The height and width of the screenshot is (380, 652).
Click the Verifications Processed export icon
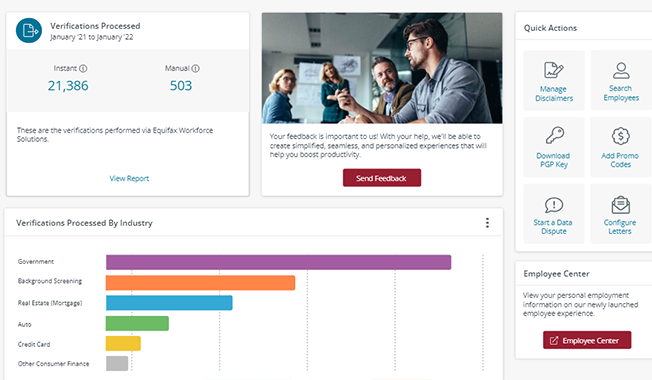tap(29, 30)
